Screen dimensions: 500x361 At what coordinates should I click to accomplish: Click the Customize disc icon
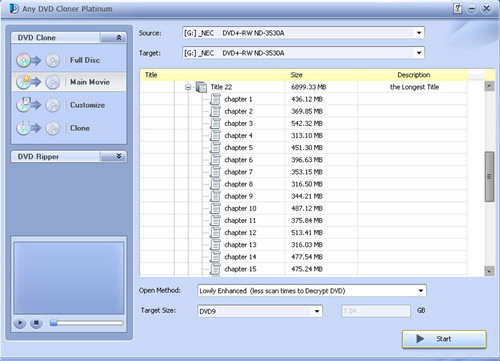point(24,105)
